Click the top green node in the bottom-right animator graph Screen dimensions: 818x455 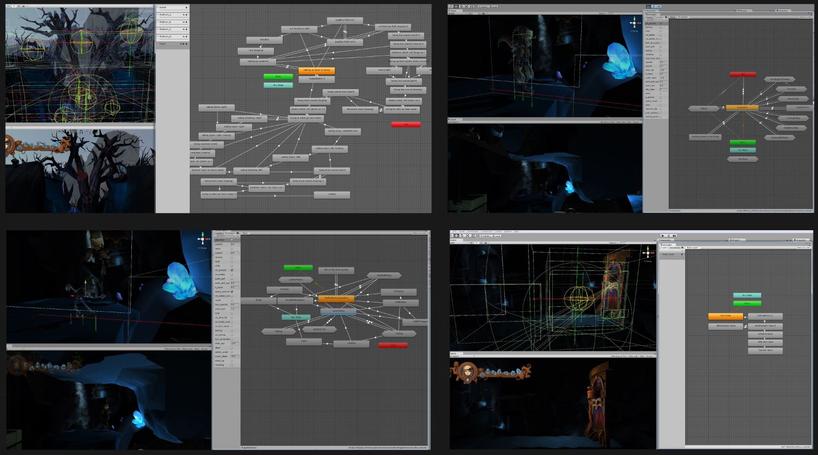point(746,295)
